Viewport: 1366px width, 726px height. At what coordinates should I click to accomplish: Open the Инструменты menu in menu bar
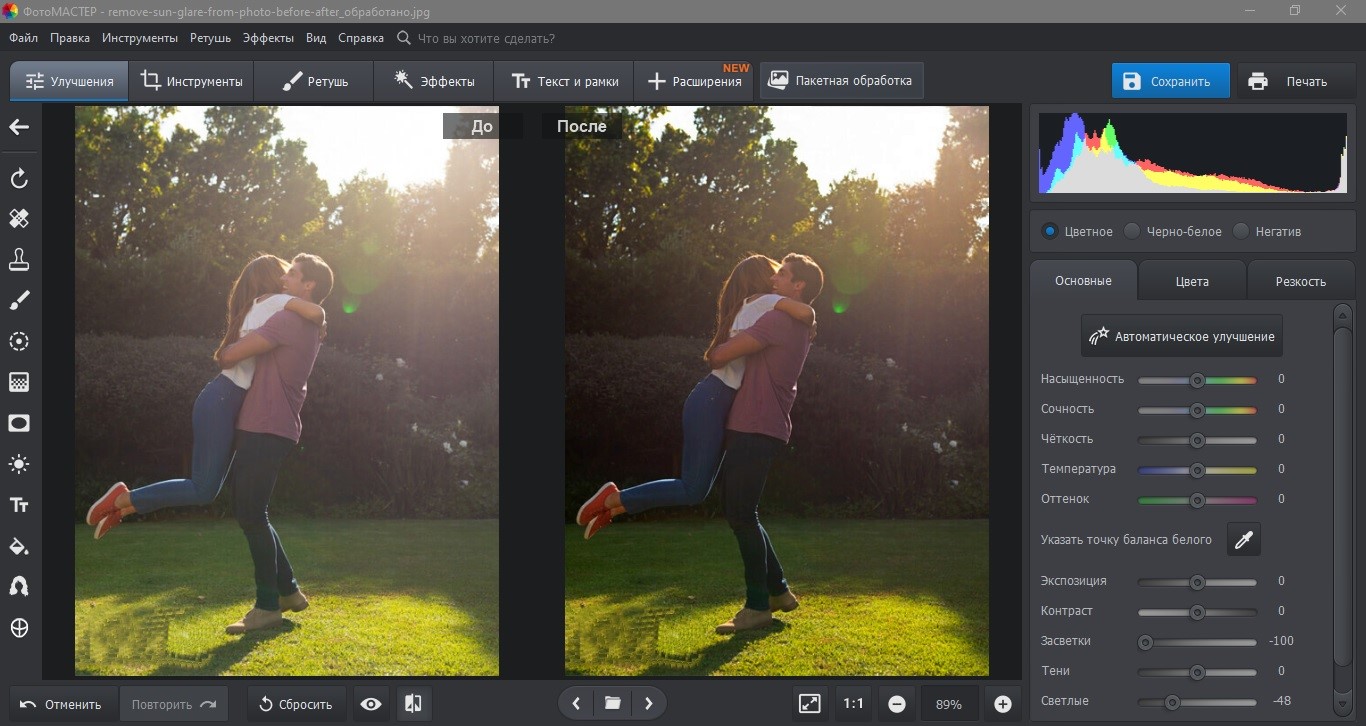140,38
